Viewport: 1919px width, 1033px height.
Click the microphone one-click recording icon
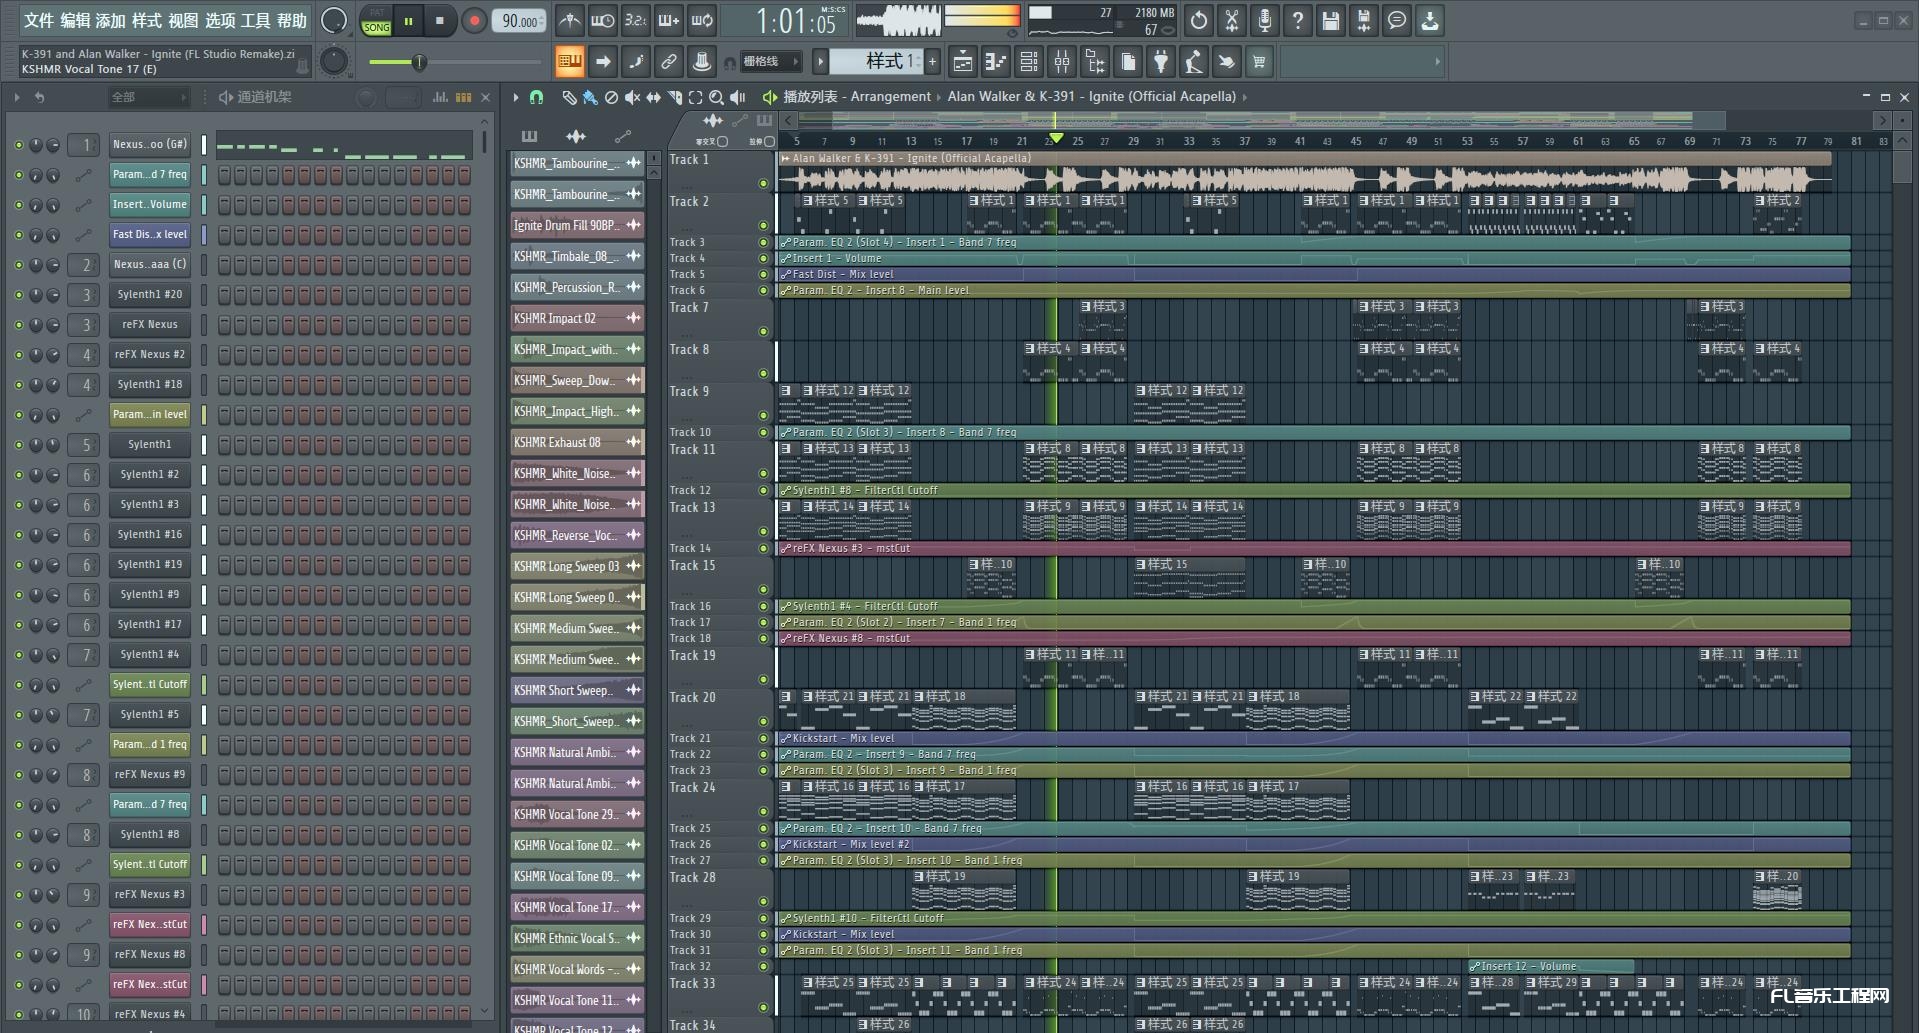1265,20
